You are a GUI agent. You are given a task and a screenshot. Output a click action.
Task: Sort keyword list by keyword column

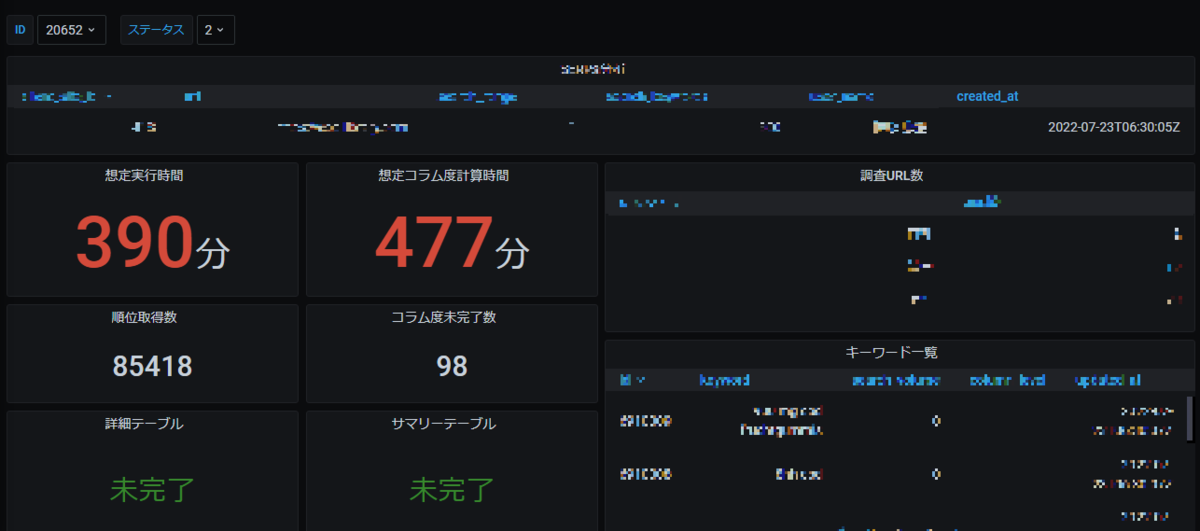(x=725, y=381)
